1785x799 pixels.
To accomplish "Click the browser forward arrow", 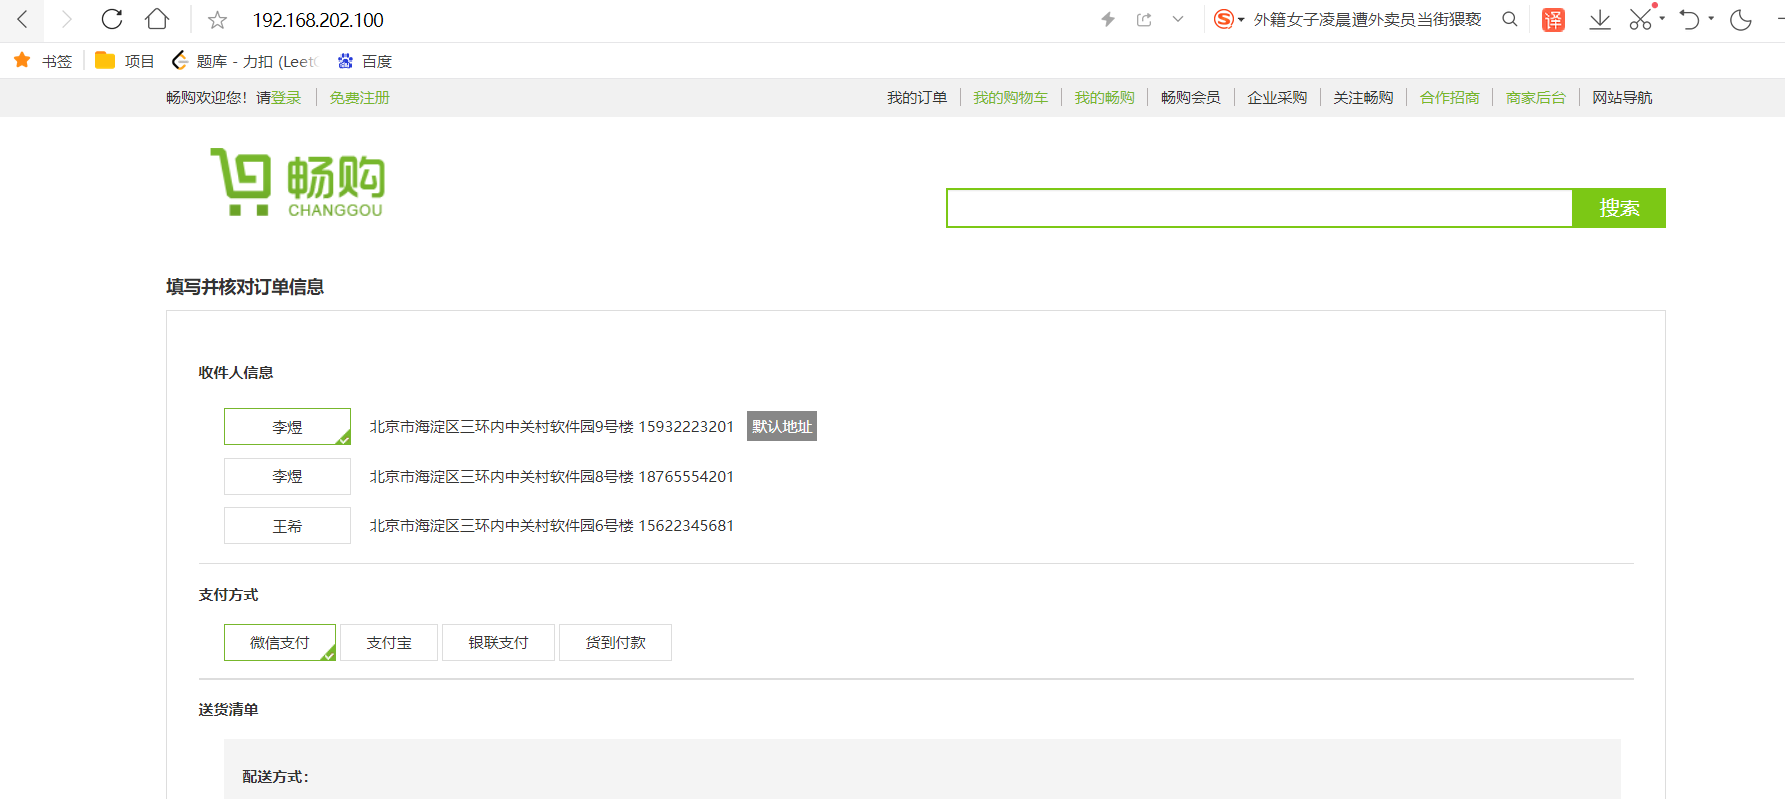I will click(x=66, y=19).
